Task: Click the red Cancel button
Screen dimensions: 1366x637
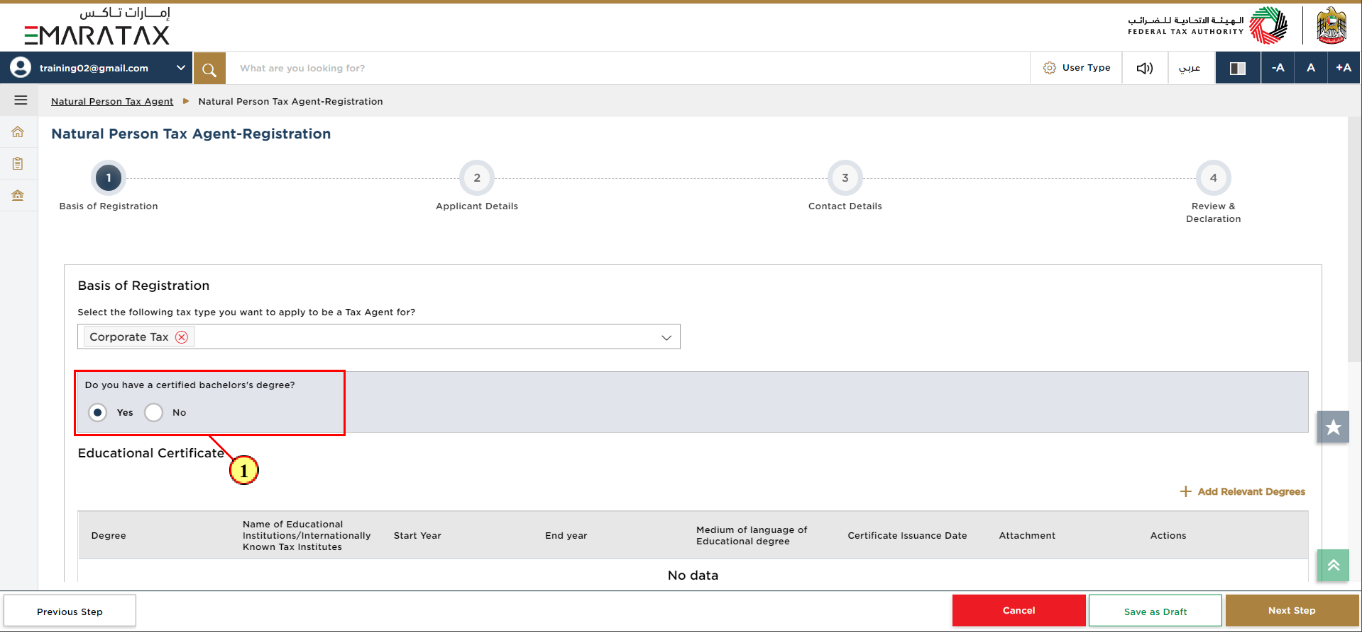Action: [x=1019, y=610]
